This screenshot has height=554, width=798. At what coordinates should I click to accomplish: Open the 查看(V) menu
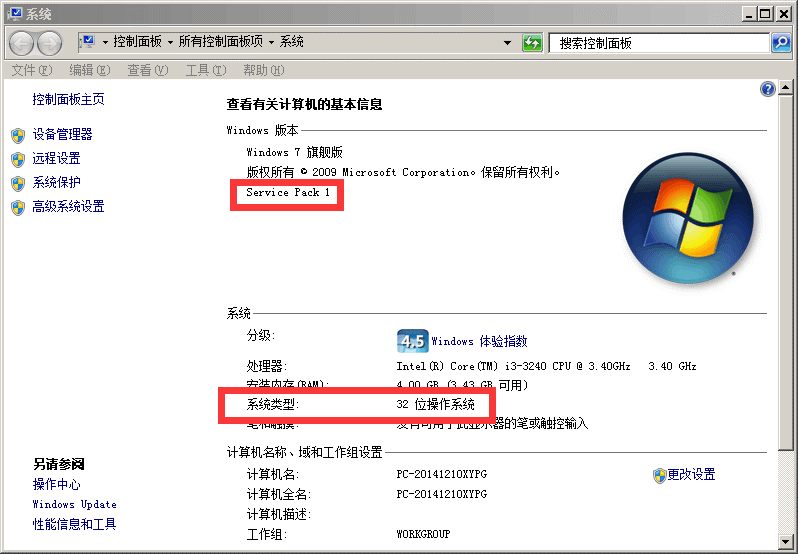(148, 70)
